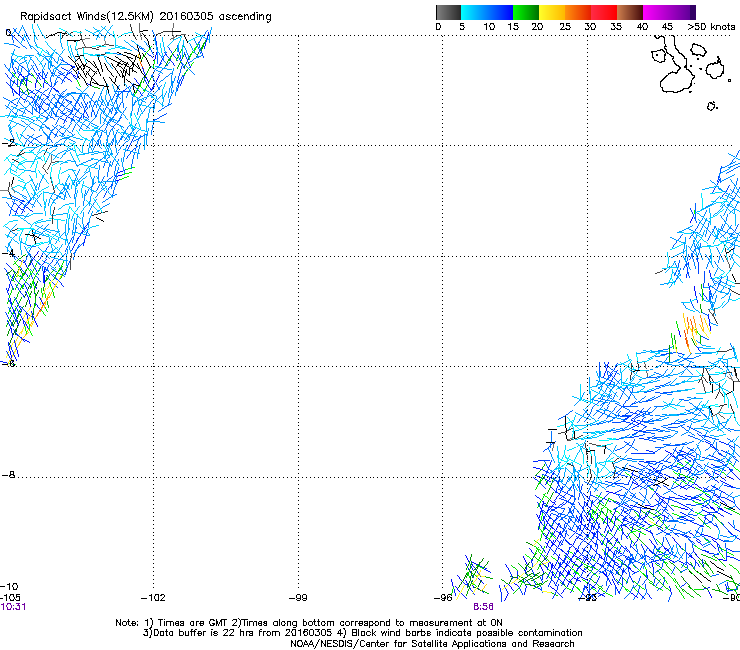Click the magenta 40-45 knots color segment

coord(656,12)
